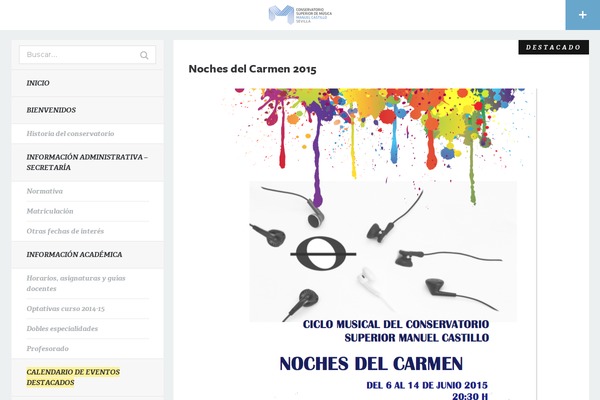Open the Noches del Carmen poster image
Image resolution: width=600 pixels, height=400 pixels.
click(x=379, y=244)
